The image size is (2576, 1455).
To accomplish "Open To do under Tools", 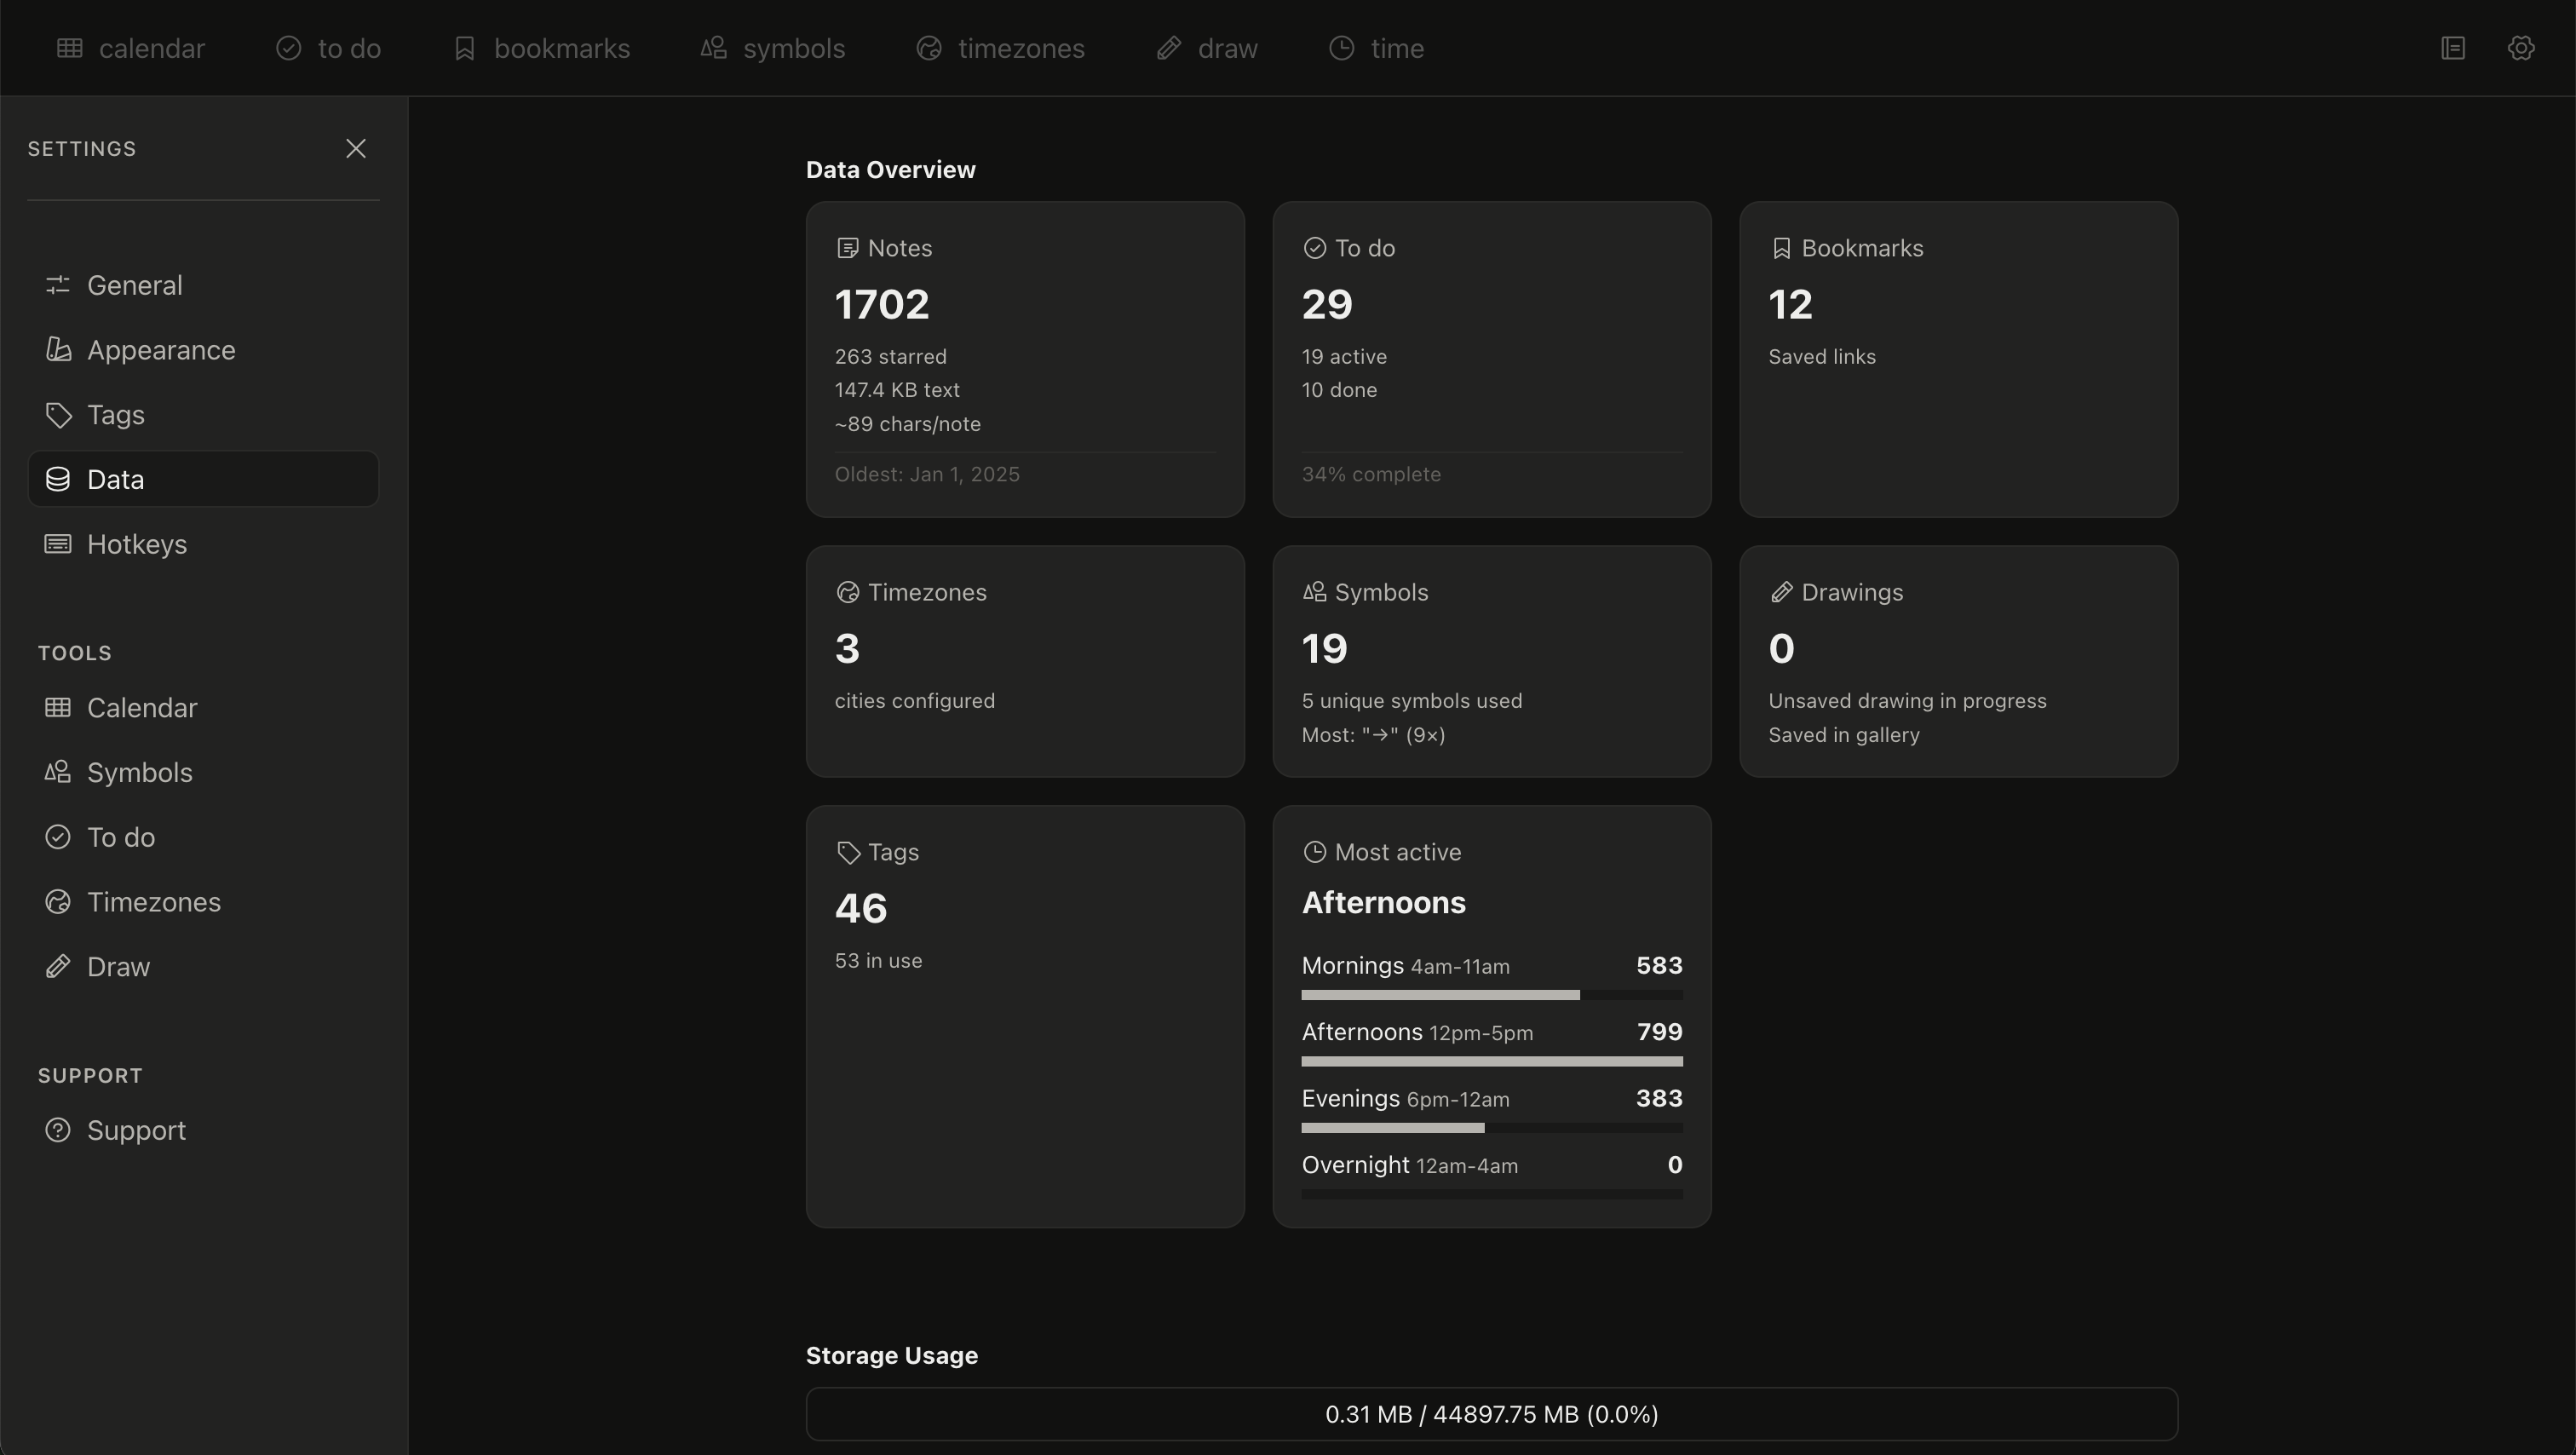I will 203,837.
